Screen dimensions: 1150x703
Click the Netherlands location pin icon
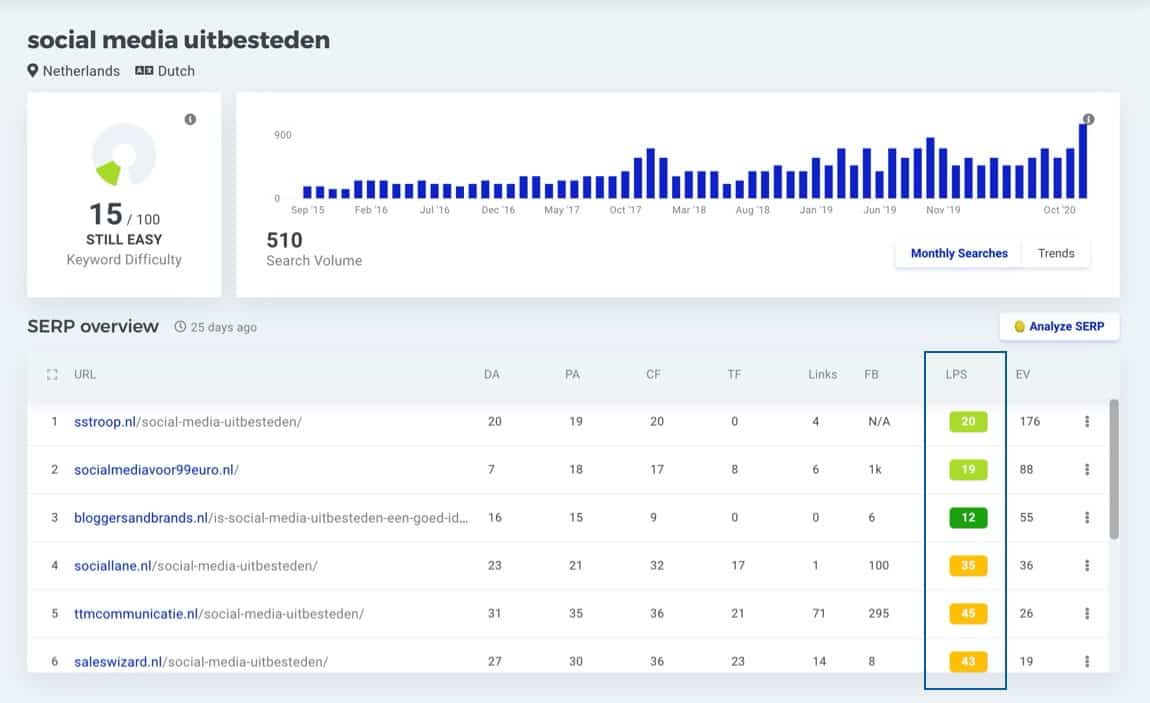tap(32, 70)
